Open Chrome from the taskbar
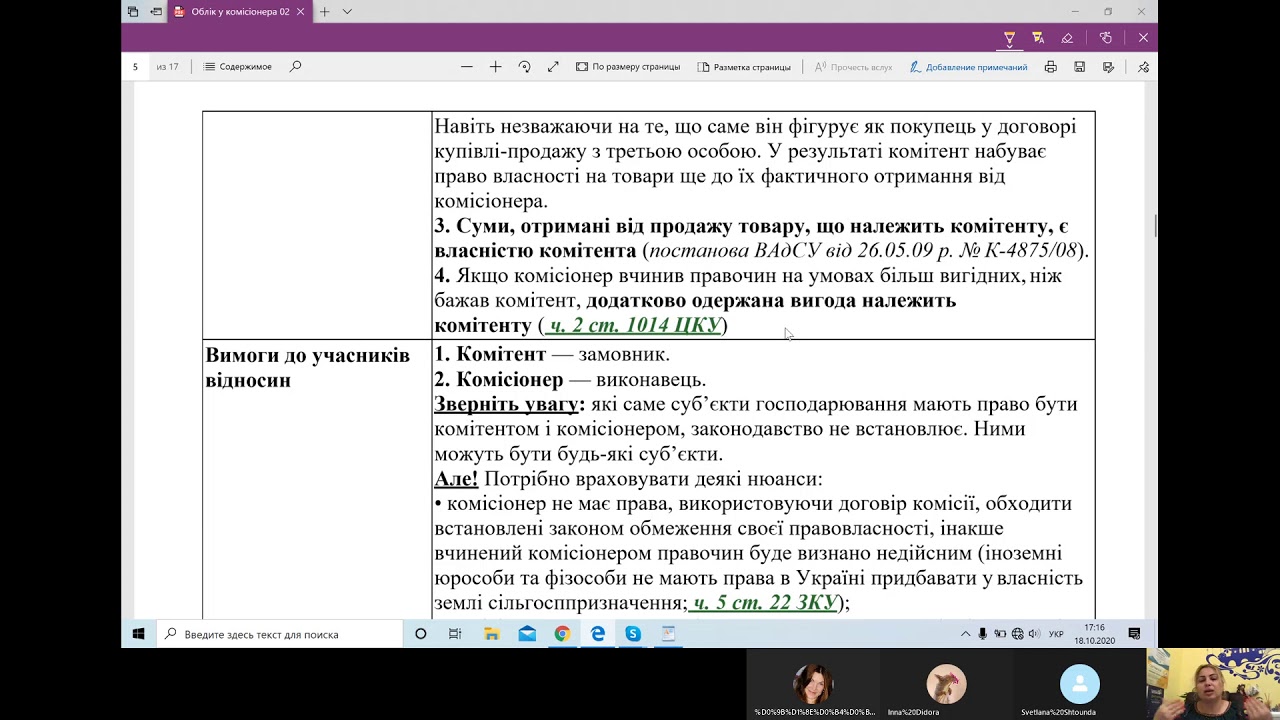This screenshot has height=720, width=1280. (562, 634)
